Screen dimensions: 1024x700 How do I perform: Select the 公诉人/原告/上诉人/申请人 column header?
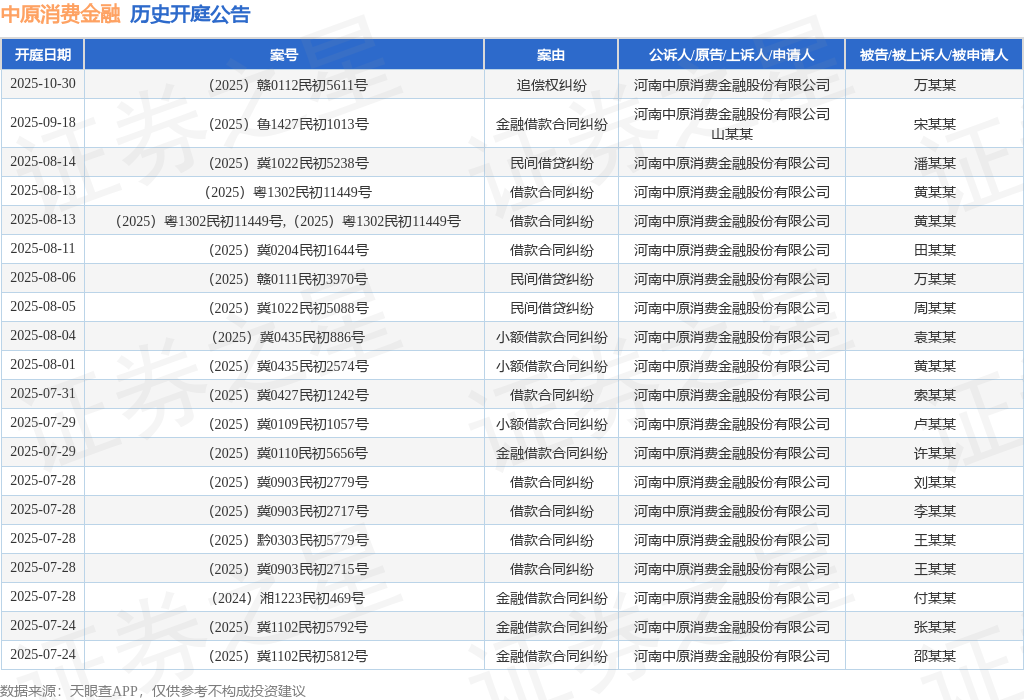tap(731, 55)
